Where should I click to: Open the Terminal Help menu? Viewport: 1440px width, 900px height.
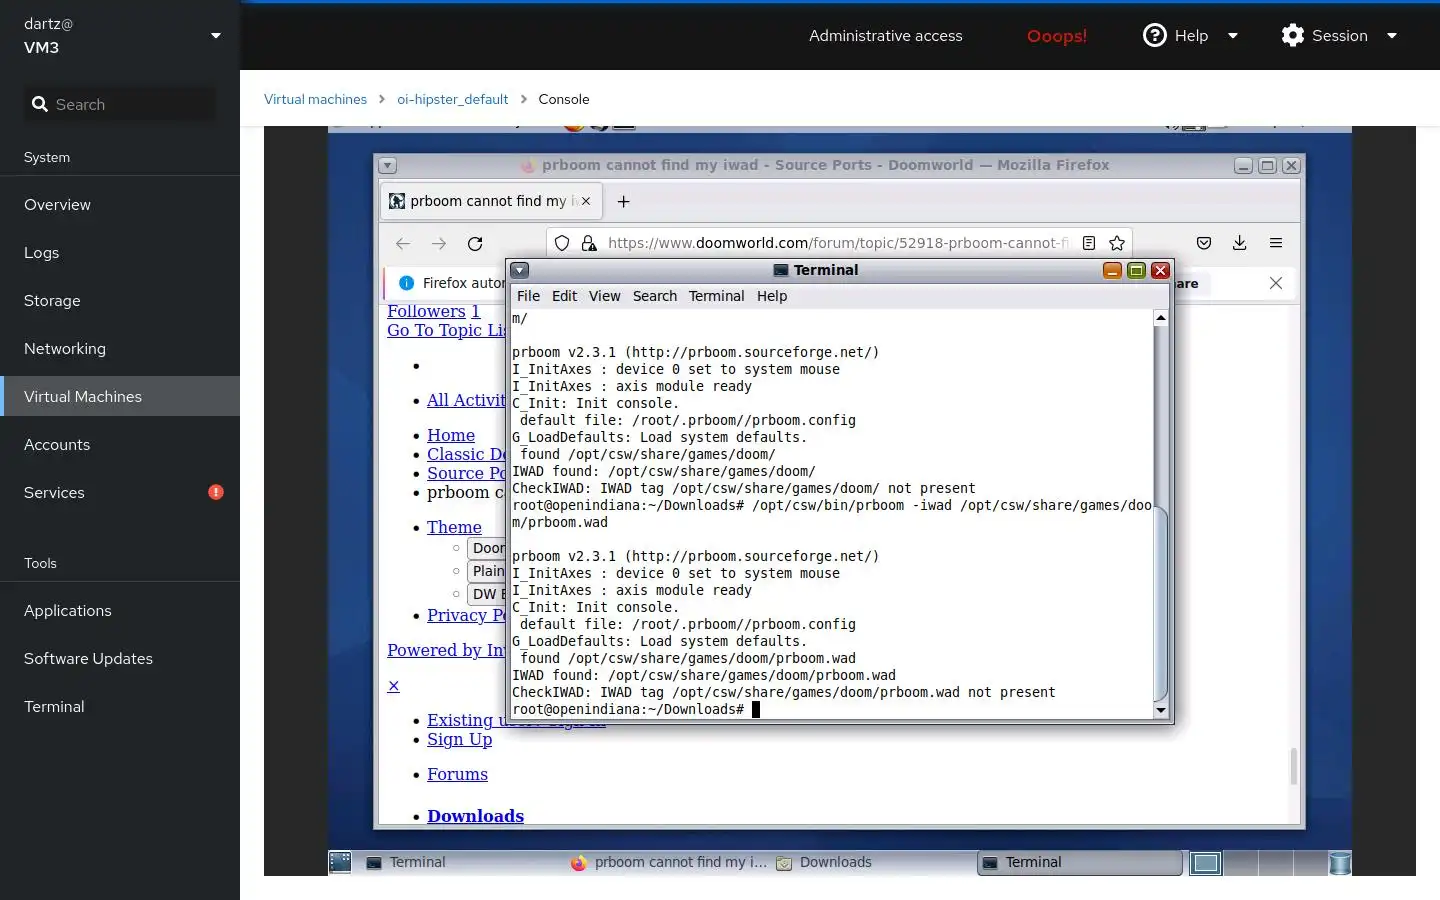coord(771,296)
